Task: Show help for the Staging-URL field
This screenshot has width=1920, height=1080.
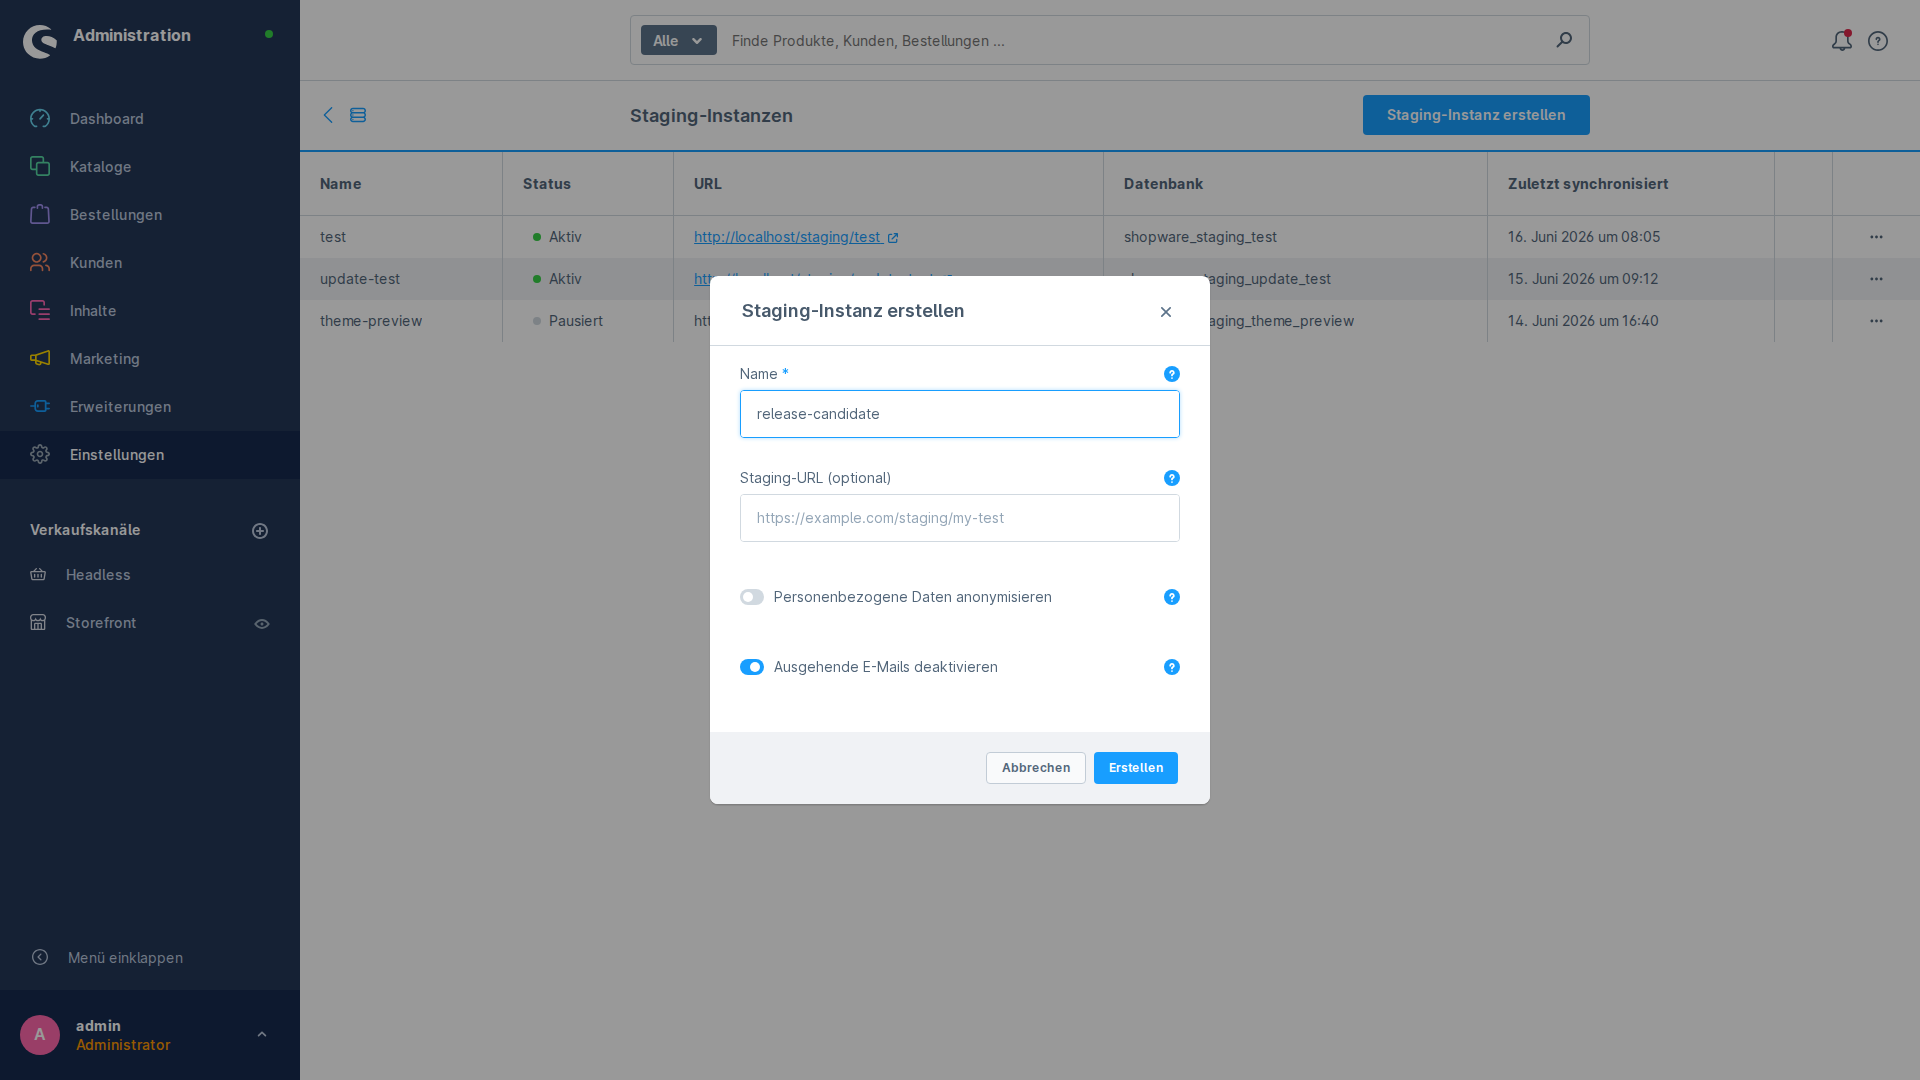Action: point(1172,478)
